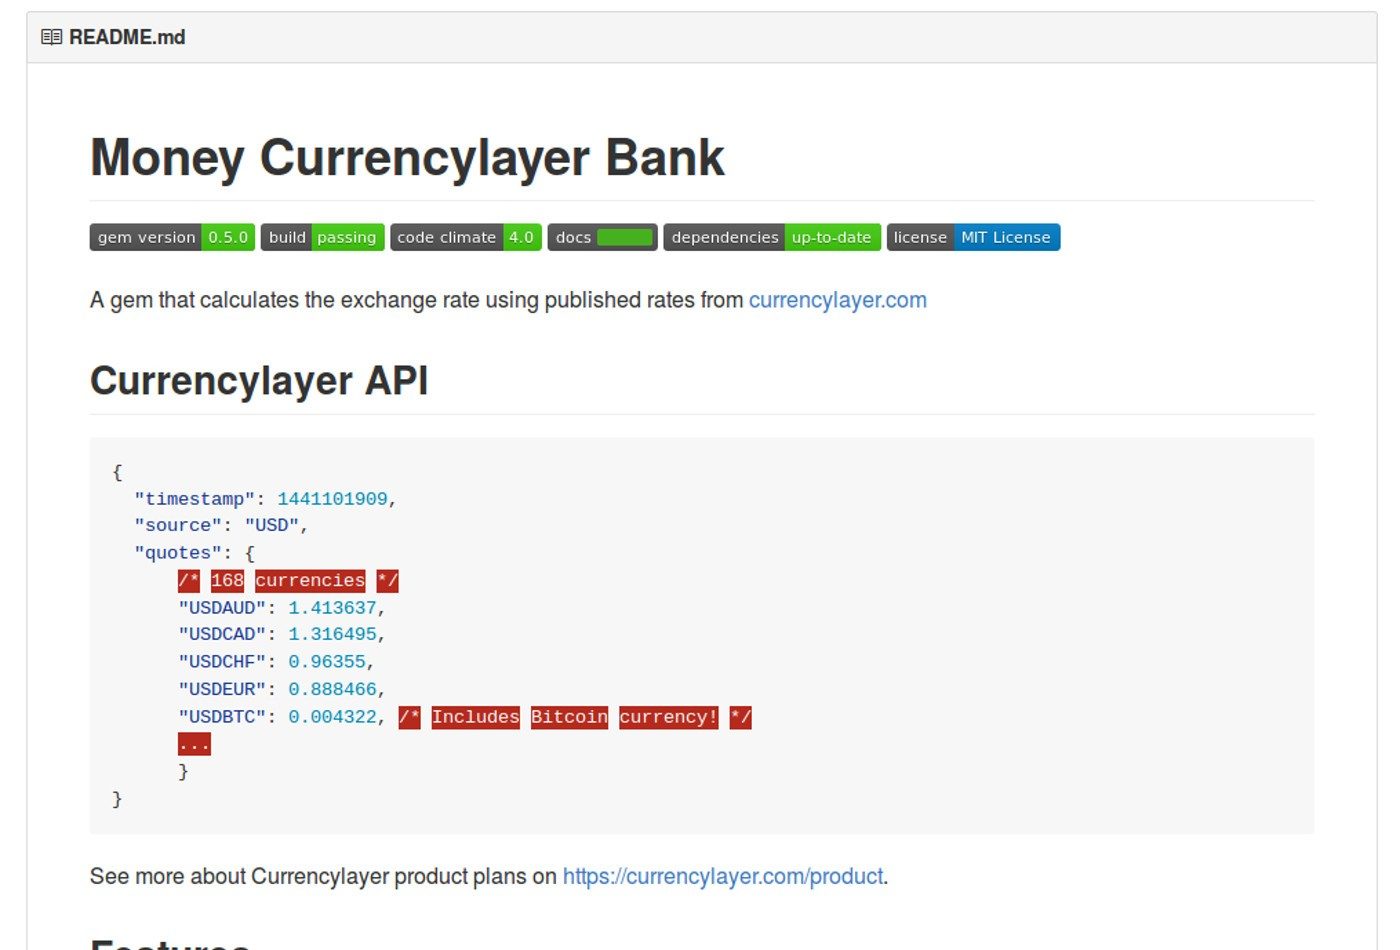Click the "USDBTC" key
The height and width of the screenshot is (950, 1400).
tap(222, 717)
